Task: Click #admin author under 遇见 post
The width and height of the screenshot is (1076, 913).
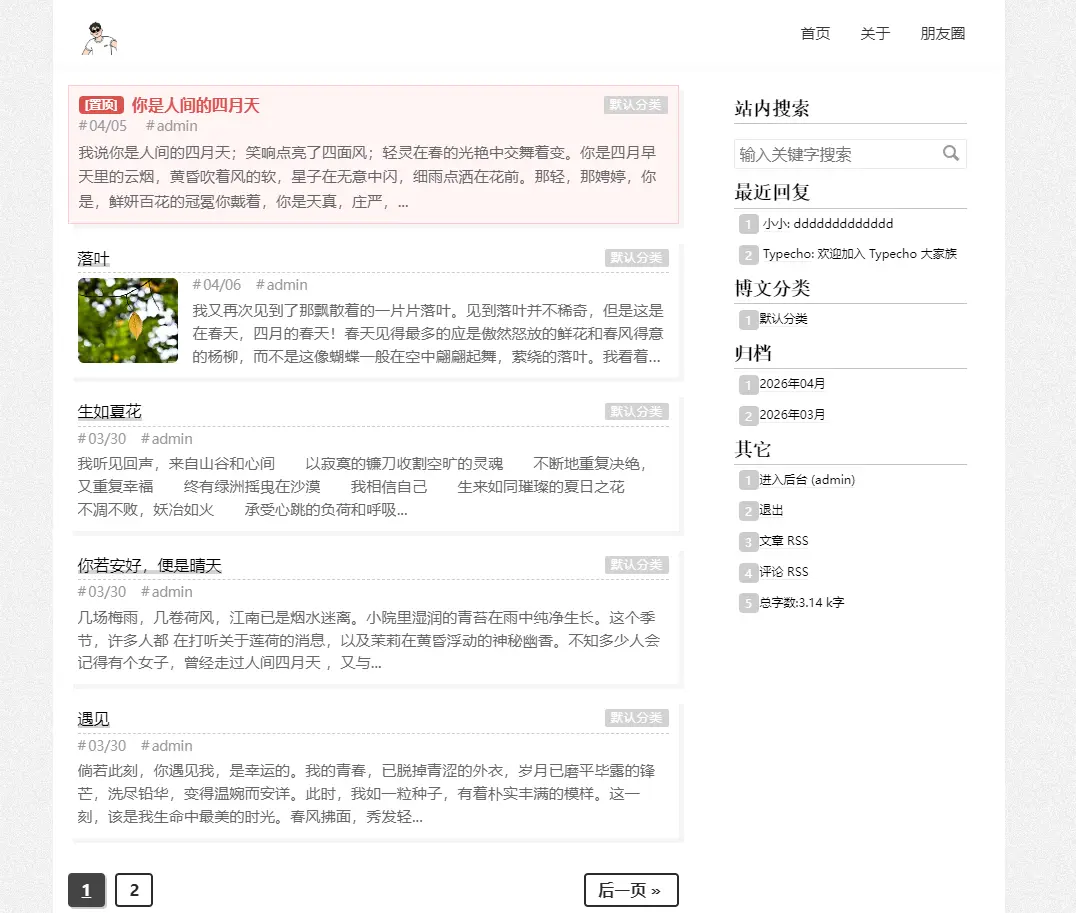Action: [x=167, y=746]
